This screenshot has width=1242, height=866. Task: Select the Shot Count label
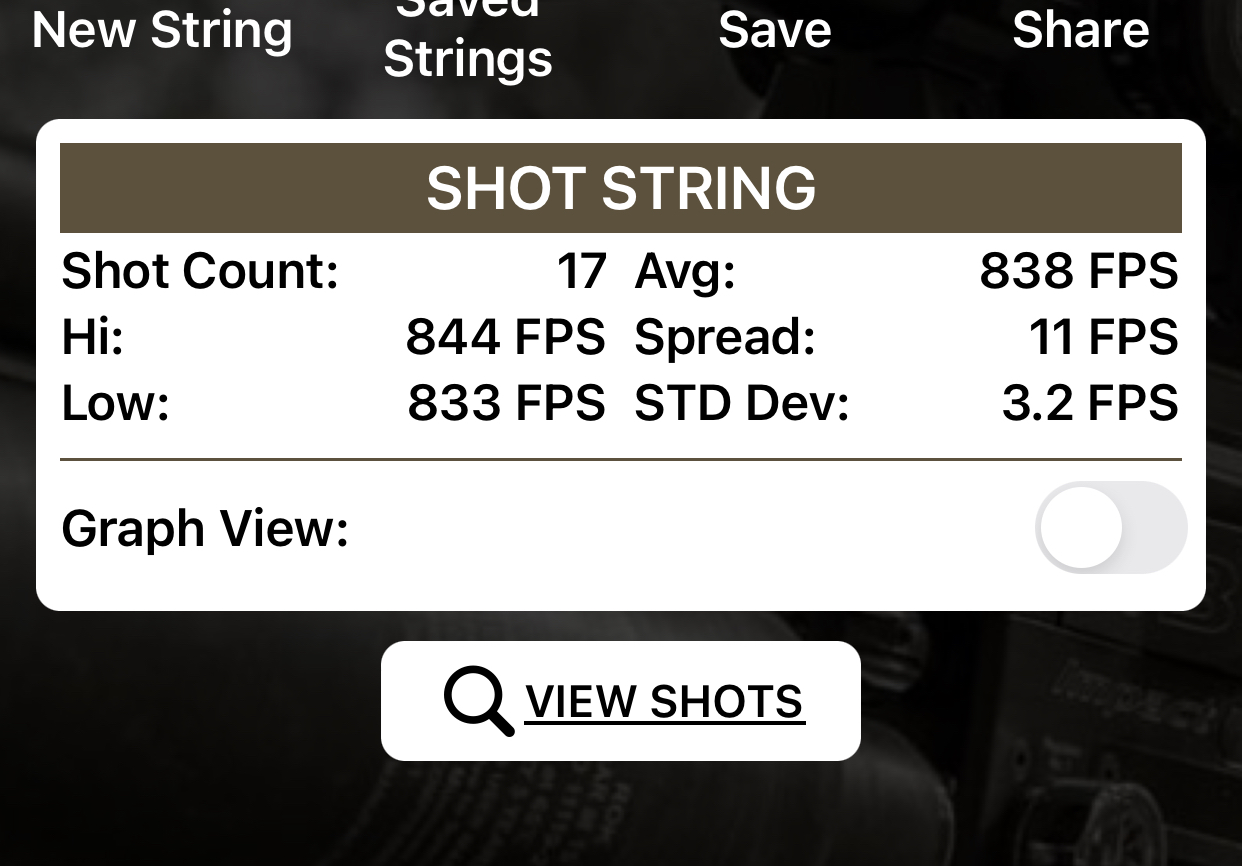pyautogui.click(x=200, y=271)
